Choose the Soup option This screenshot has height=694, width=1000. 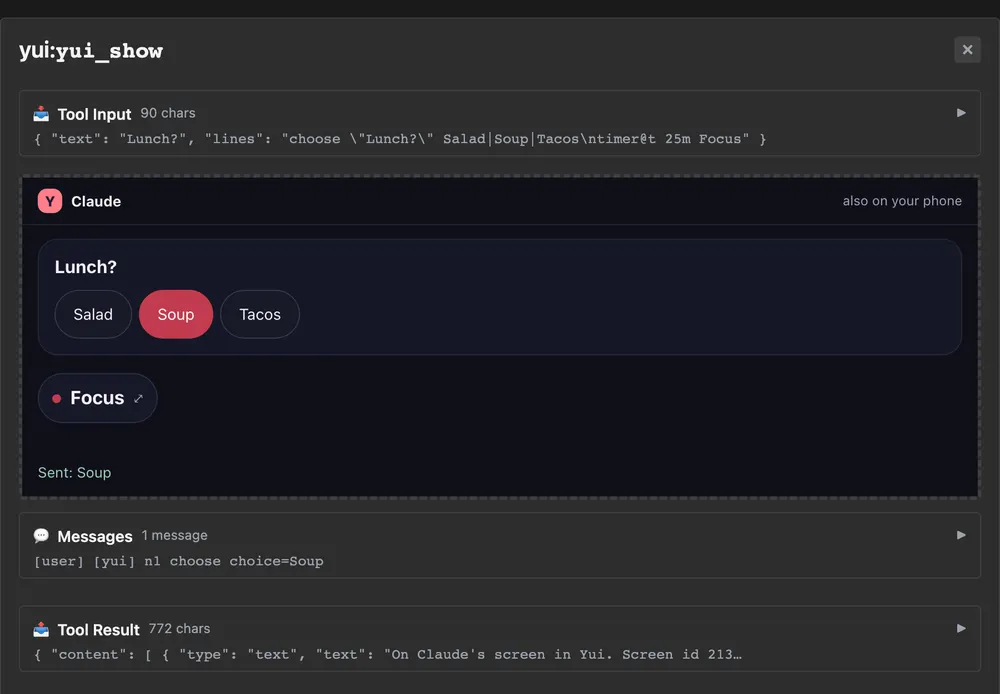pos(176,314)
